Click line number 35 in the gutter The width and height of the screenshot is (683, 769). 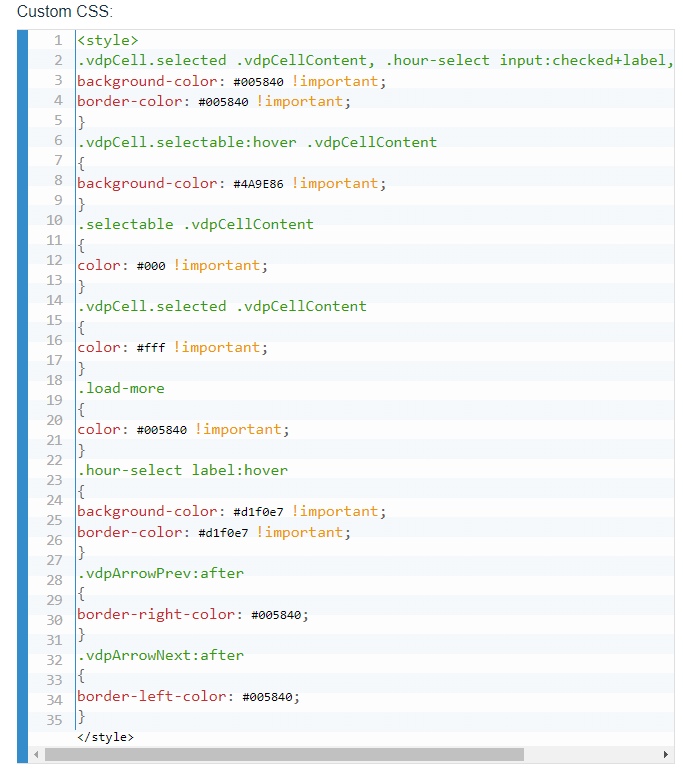pyautogui.click(x=54, y=720)
